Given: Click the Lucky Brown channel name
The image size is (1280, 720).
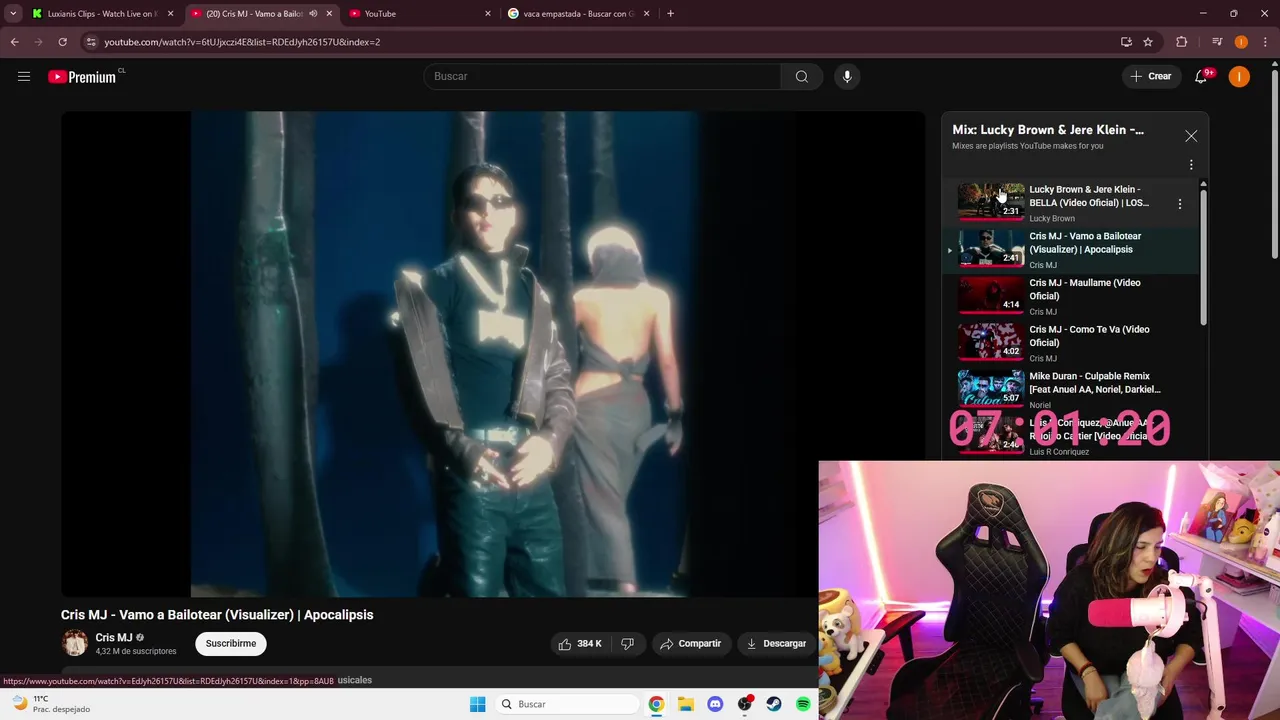Looking at the screenshot, I should tap(1052, 218).
